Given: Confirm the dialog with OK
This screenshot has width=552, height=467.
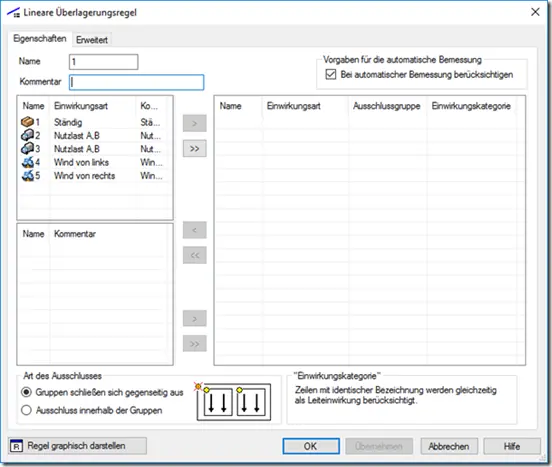Looking at the screenshot, I should [311, 446].
